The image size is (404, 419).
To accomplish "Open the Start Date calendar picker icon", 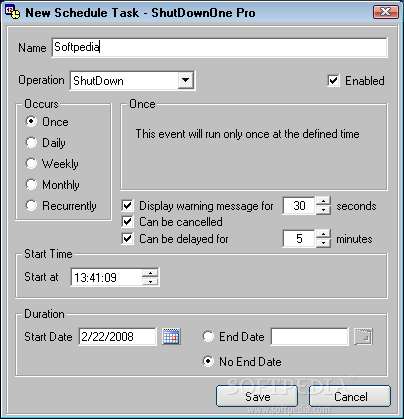I will pyautogui.click(x=171, y=336).
